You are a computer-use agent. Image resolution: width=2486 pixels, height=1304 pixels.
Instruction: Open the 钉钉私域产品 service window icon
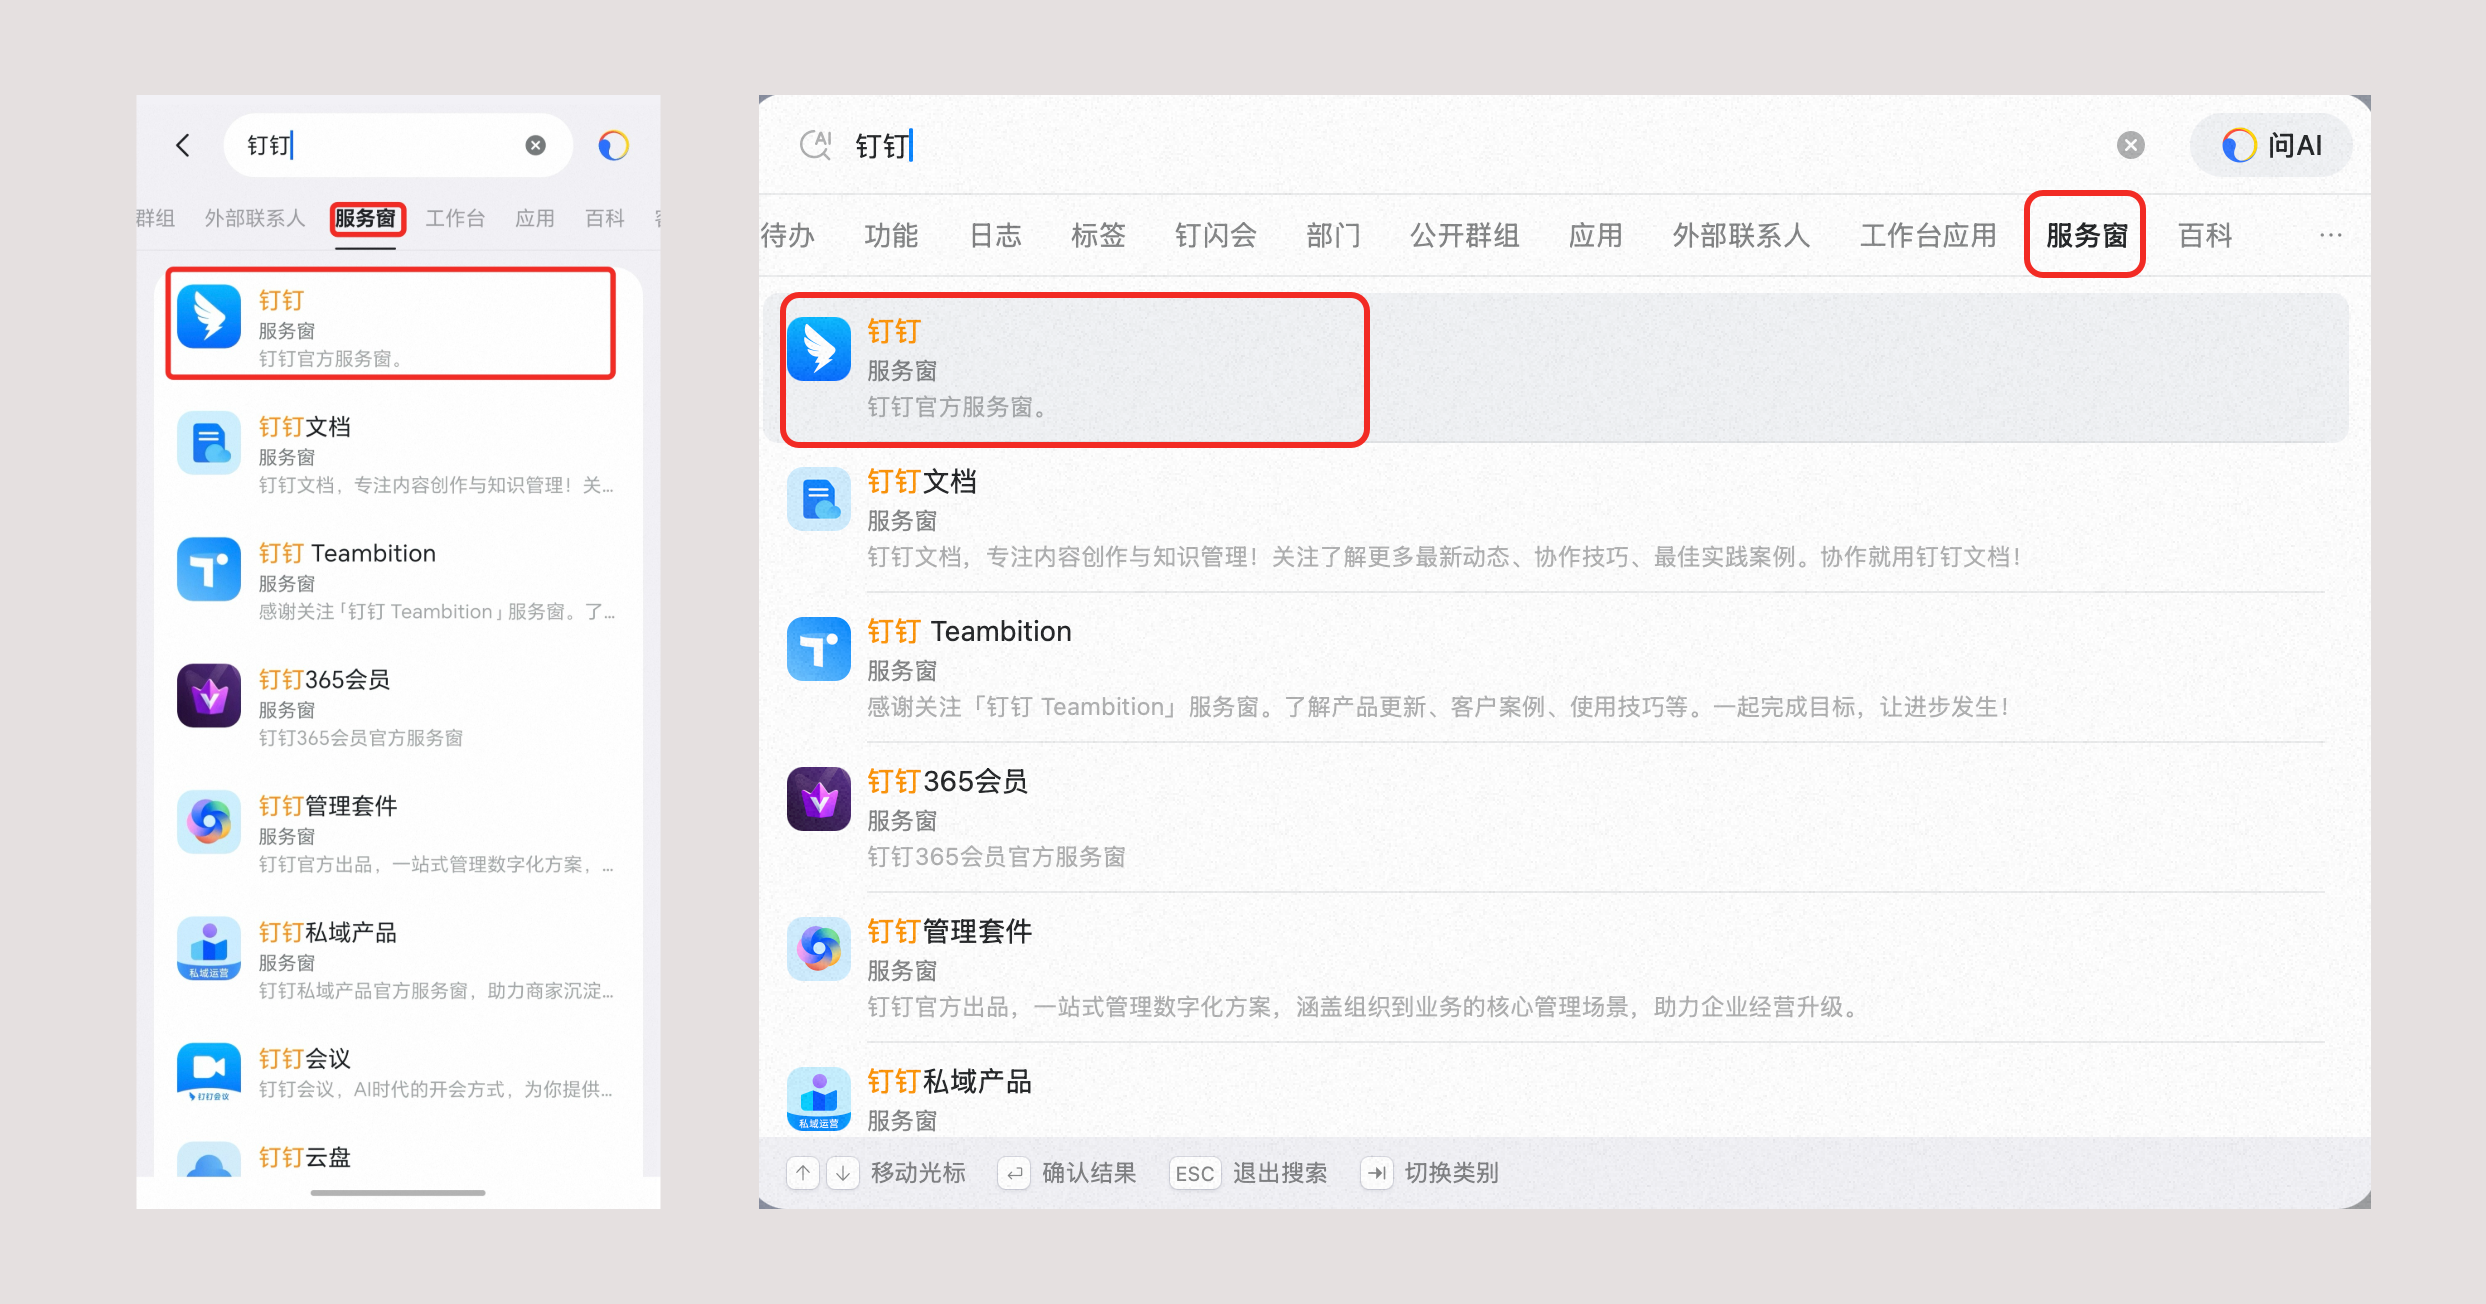818,1097
